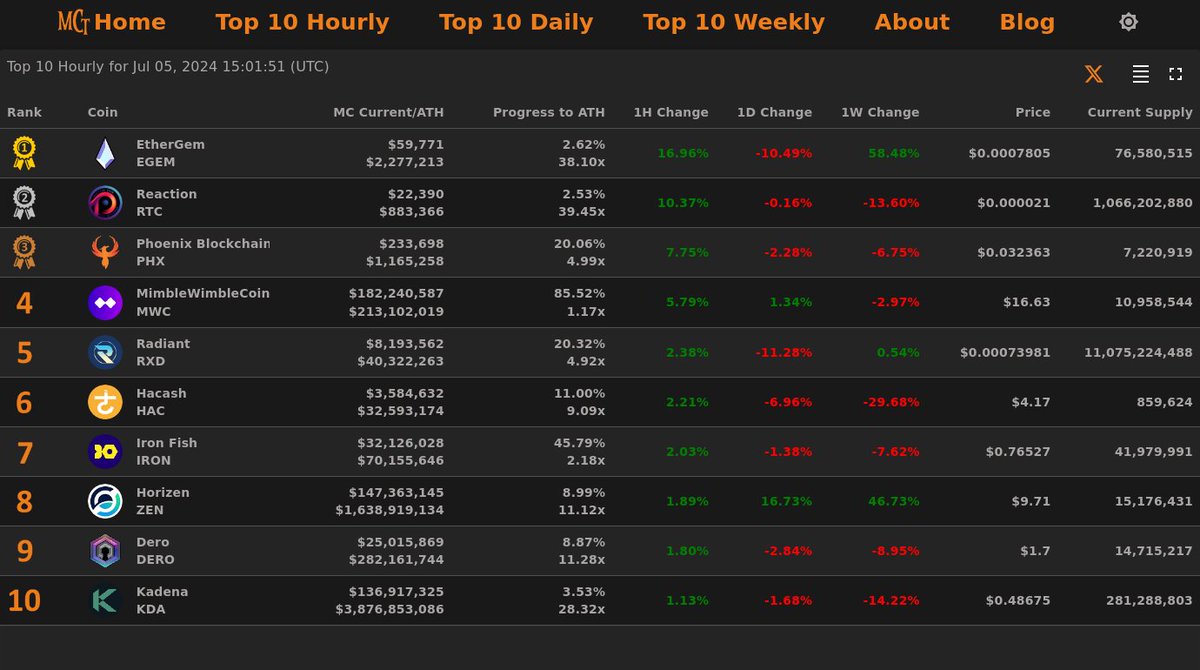The height and width of the screenshot is (670, 1200).
Task: Click MimbleWimbleCoin price $16.63
Action: [x=1027, y=302]
